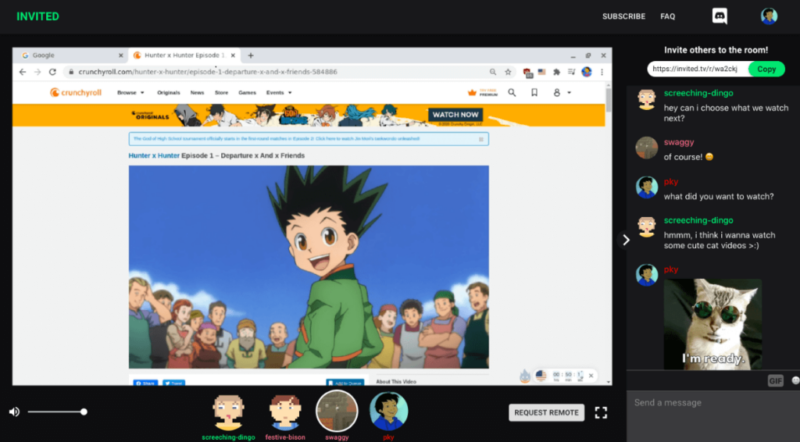Screen dimensions: 800x442
Task: Open profile avatar in top right header
Action: point(768,16)
